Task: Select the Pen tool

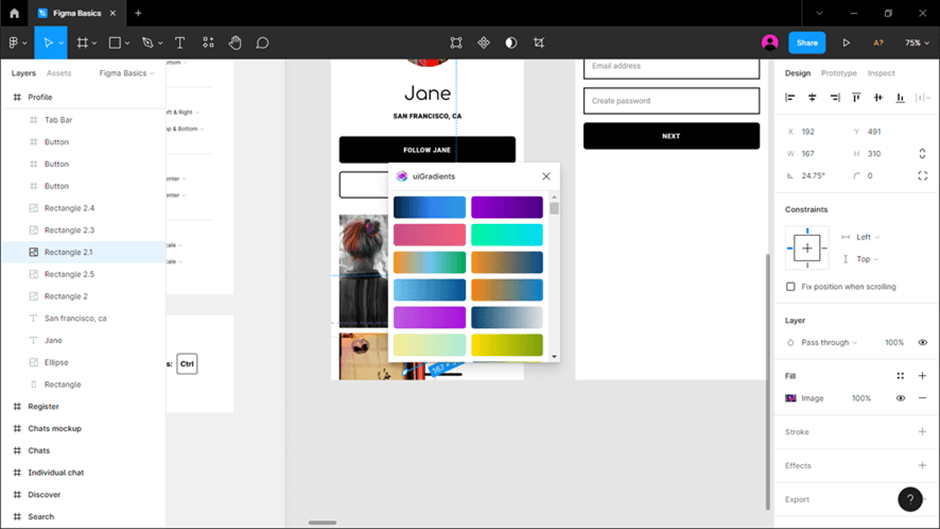Action: coord(147,43)
